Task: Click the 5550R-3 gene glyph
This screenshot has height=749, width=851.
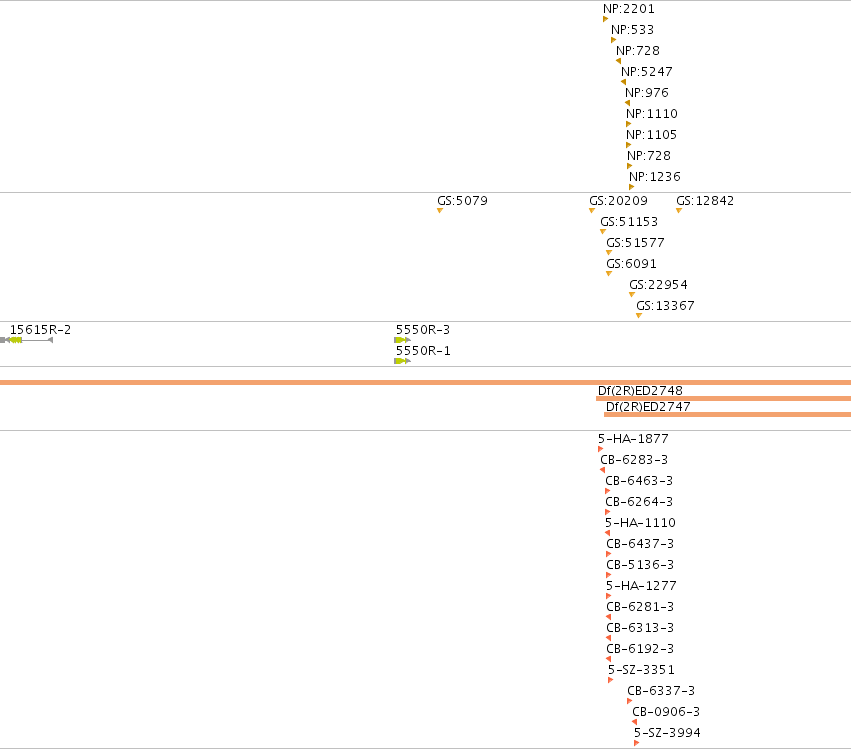Action: tap(402, 340)
